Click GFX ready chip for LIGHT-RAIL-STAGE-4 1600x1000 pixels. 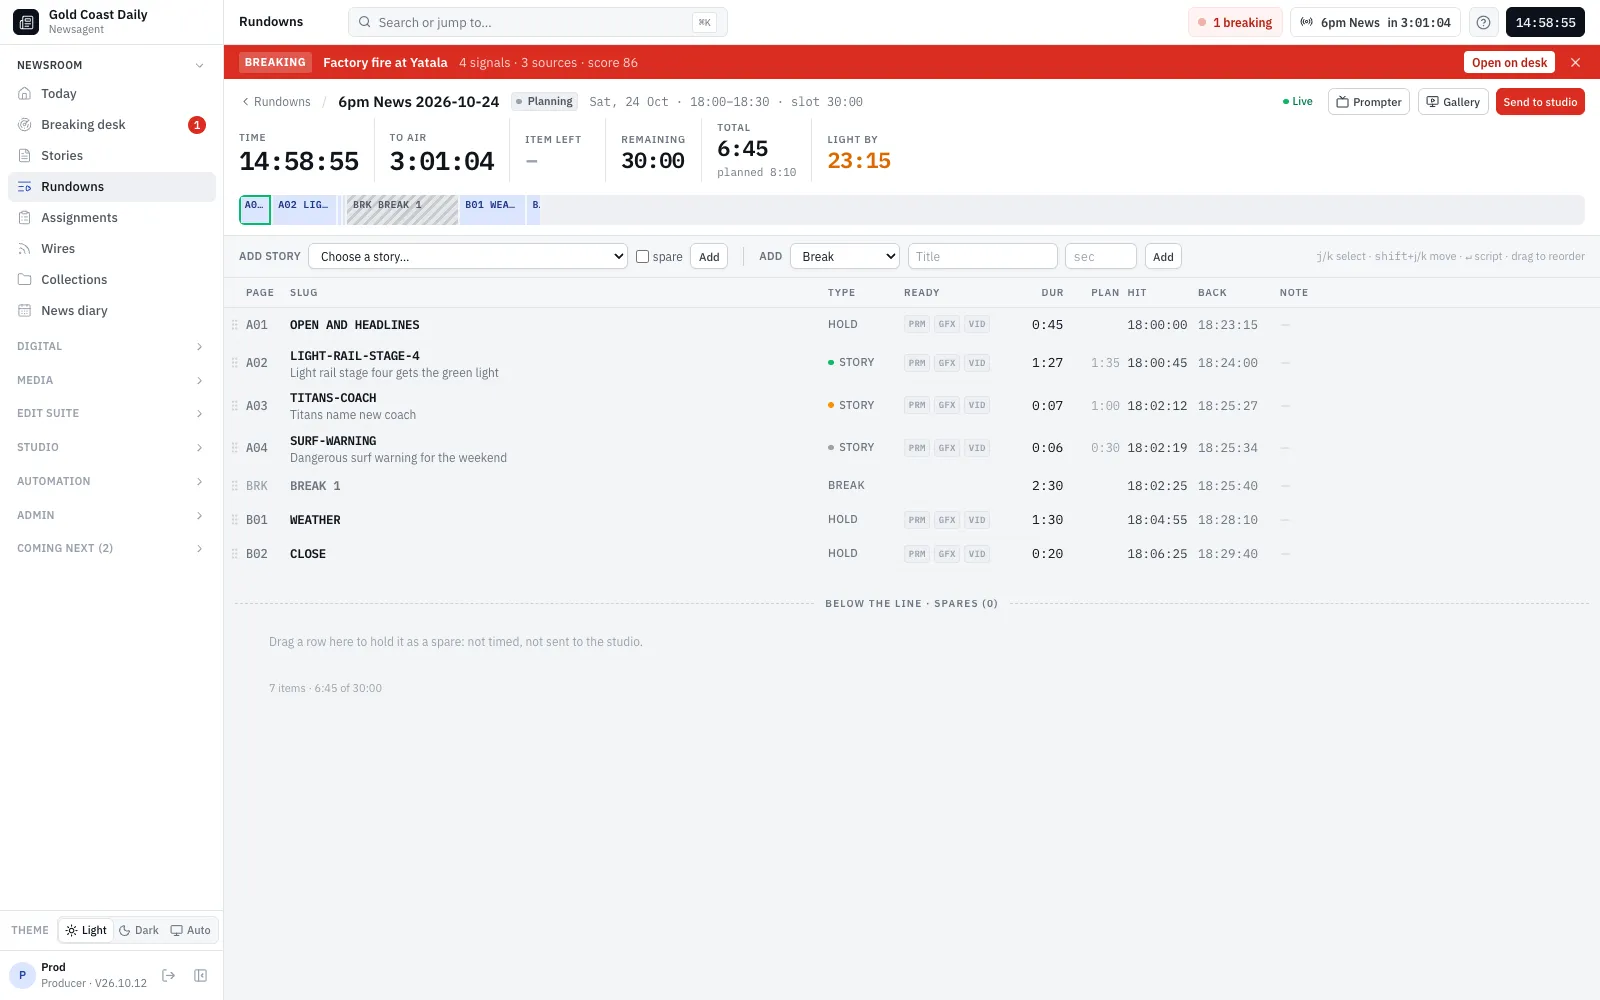pyautogui.click(x=947, y=363)
